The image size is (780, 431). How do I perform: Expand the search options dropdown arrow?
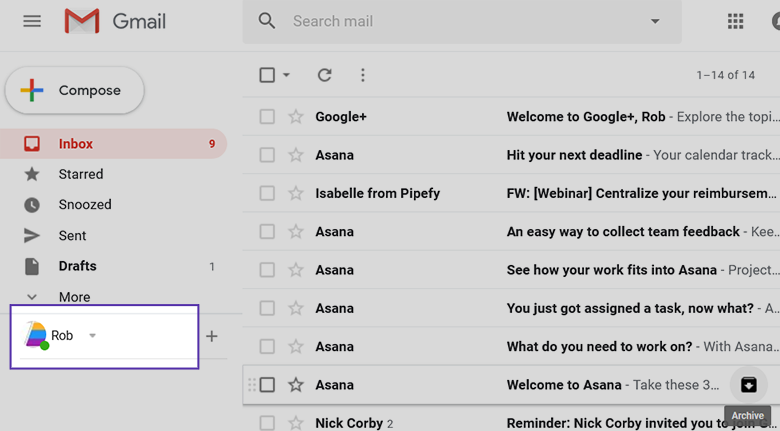655,21
